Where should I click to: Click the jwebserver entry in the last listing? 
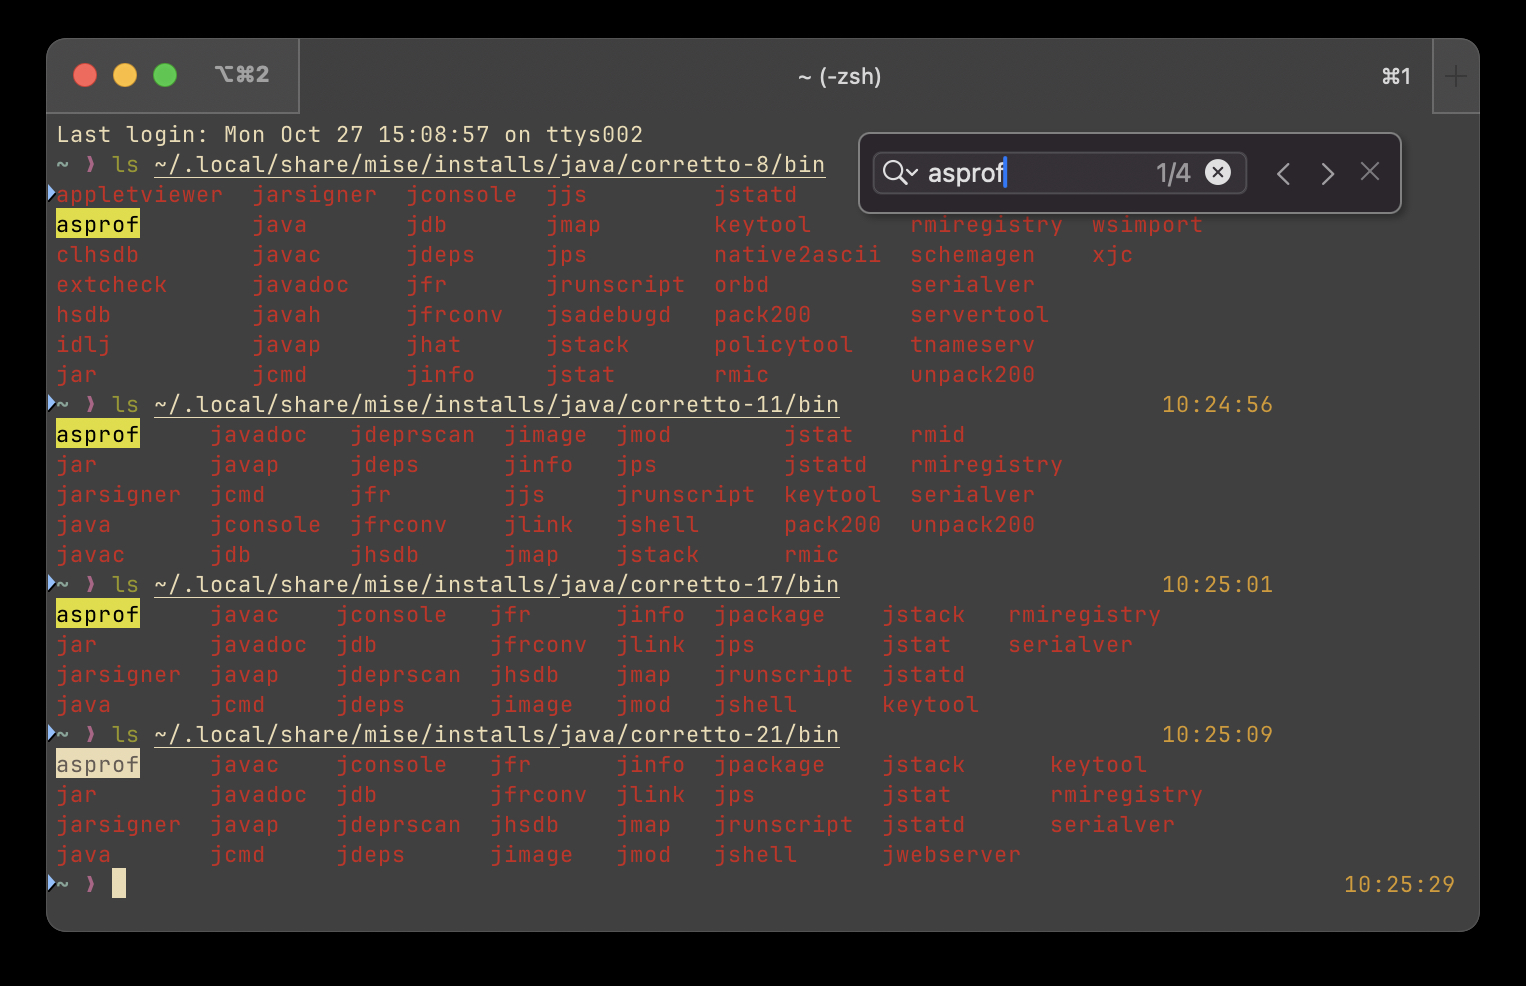pos(951,855)
